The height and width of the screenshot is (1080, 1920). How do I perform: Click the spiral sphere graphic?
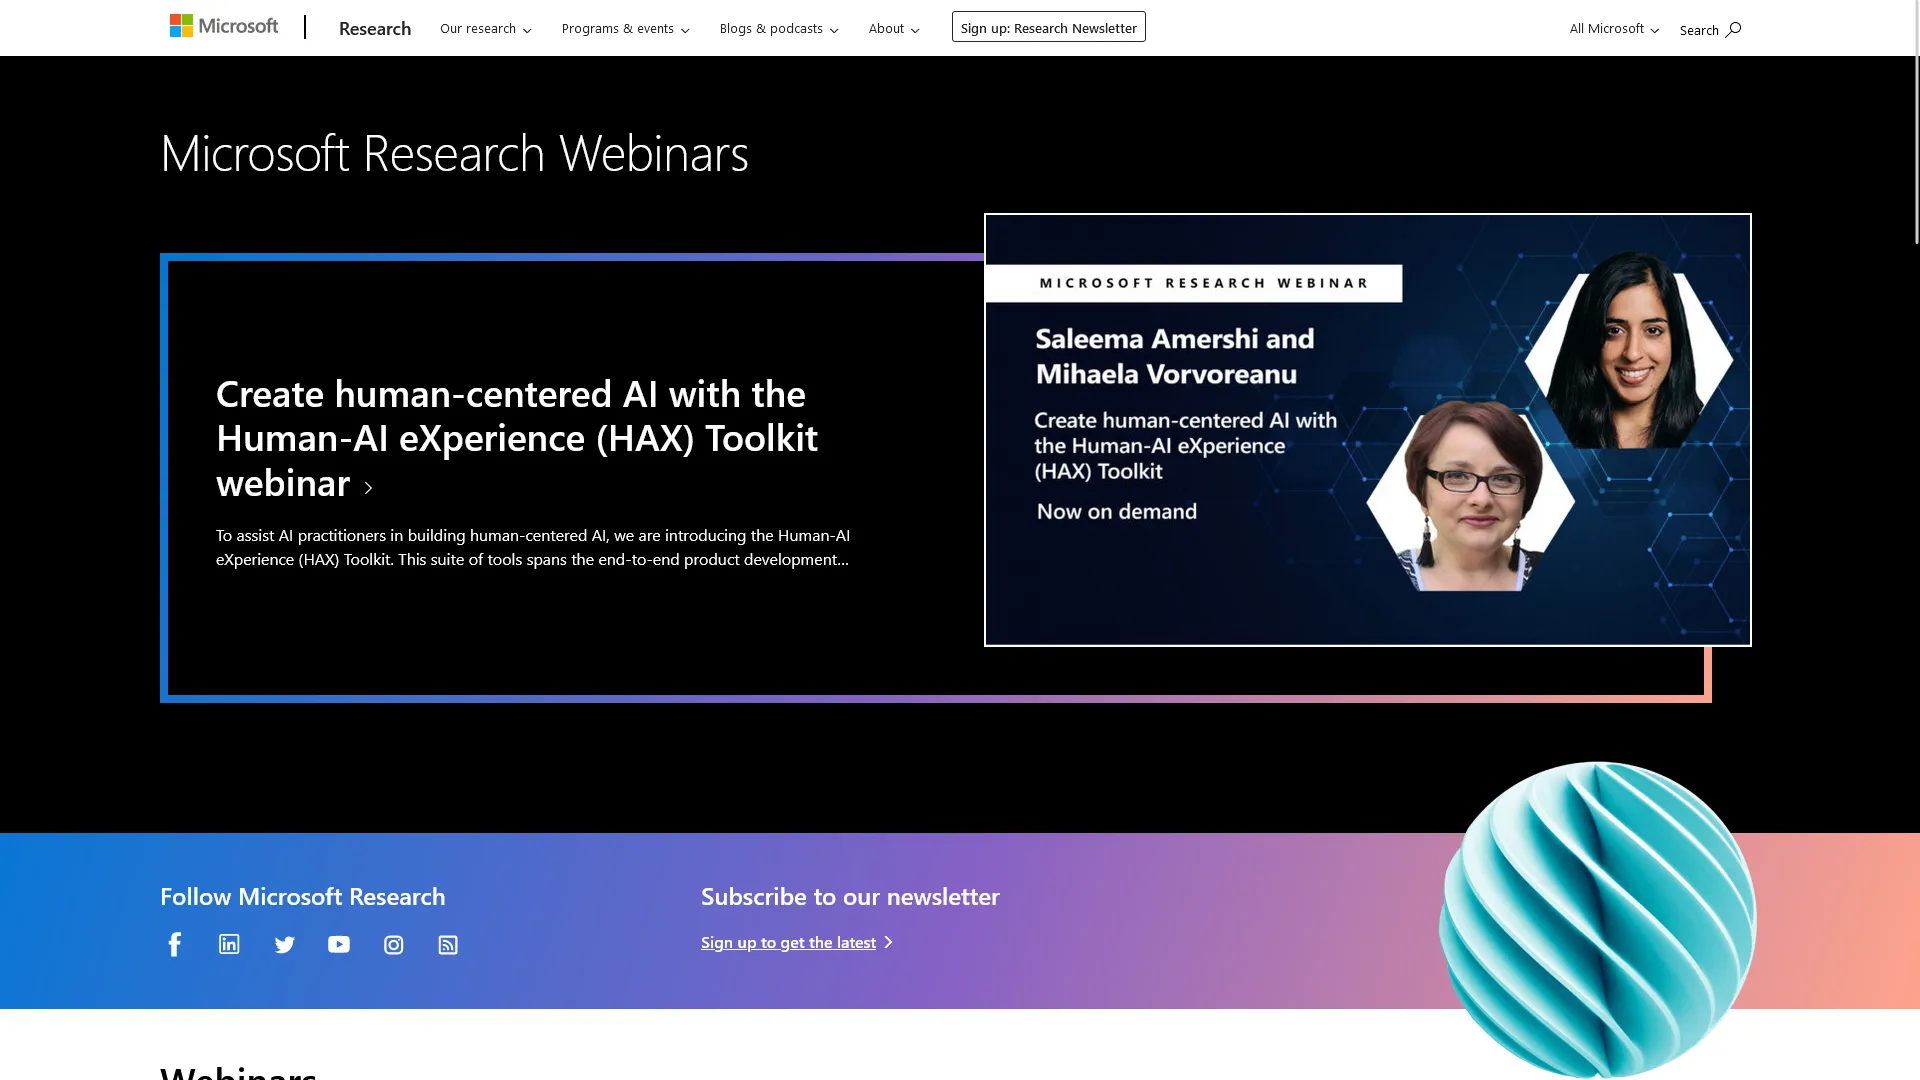point(1595,920)
